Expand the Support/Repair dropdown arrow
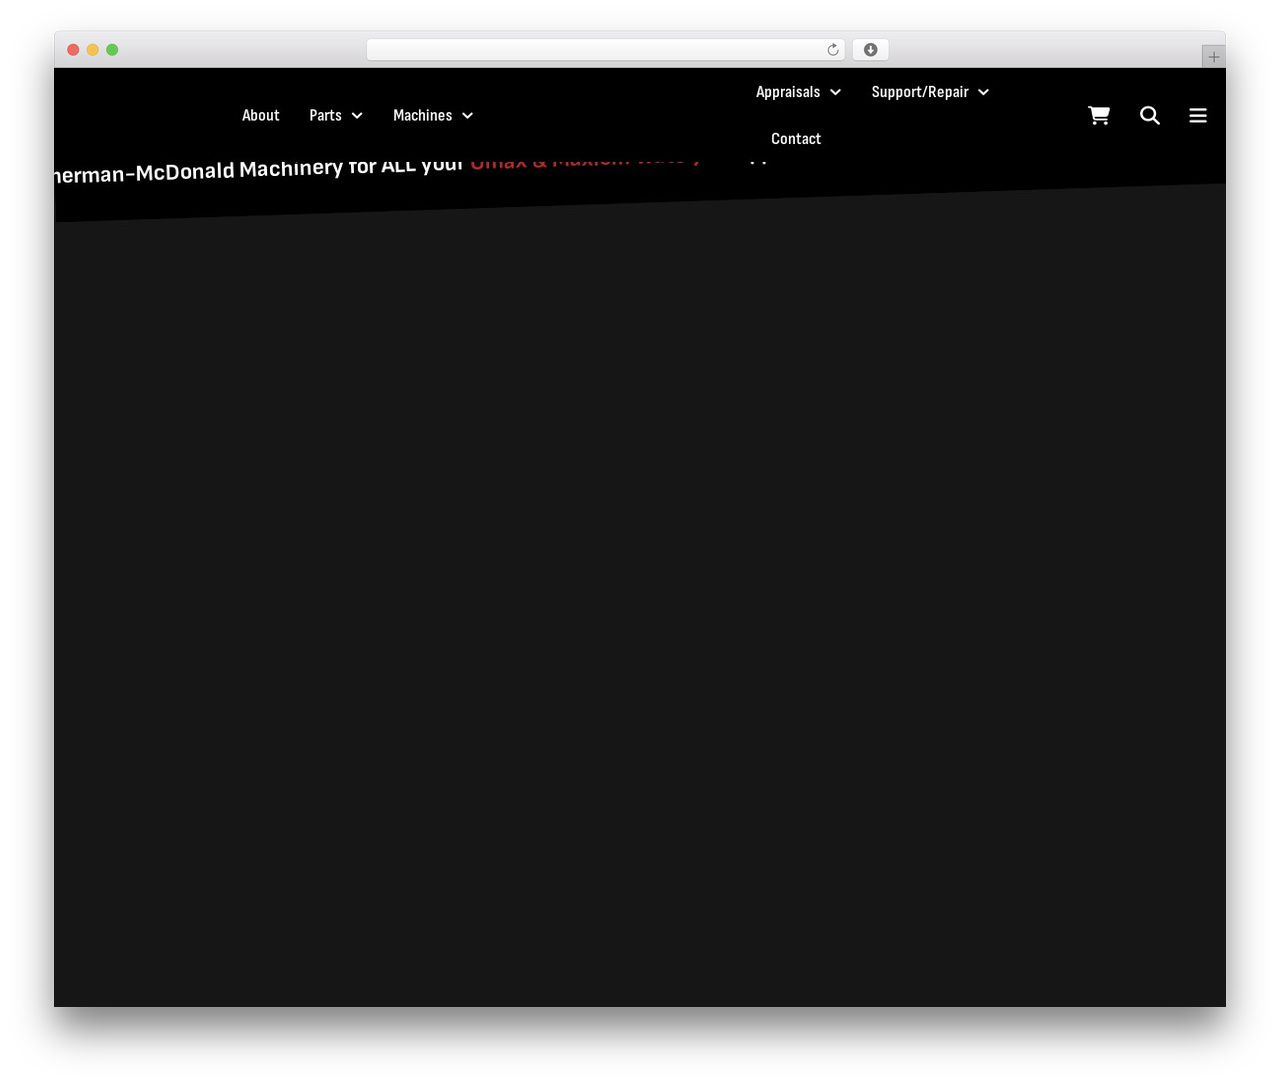Screen dimensions: 1280x1084 984,92
